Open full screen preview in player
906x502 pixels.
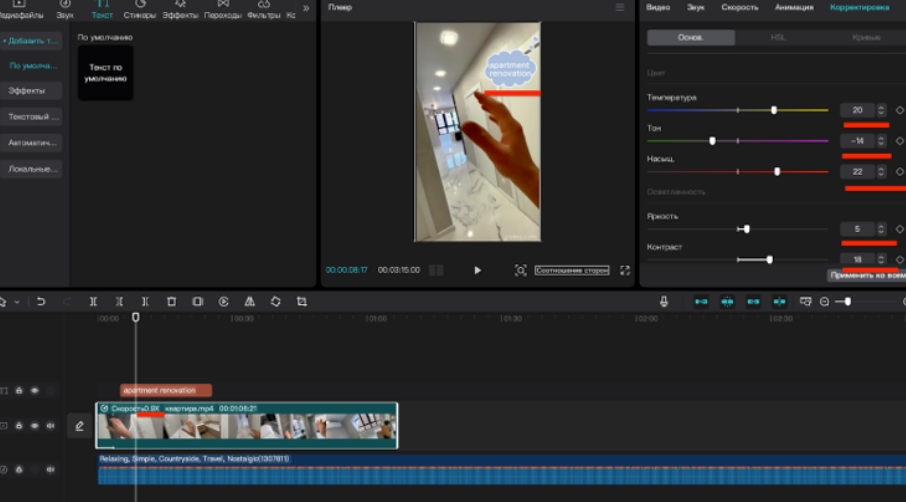point(625,270)
